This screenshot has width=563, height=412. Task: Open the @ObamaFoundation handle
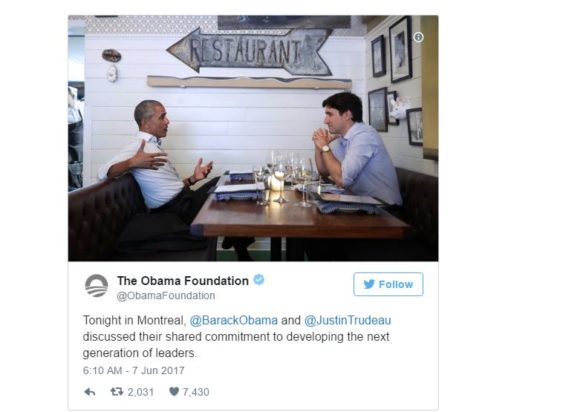coord(166,296)
